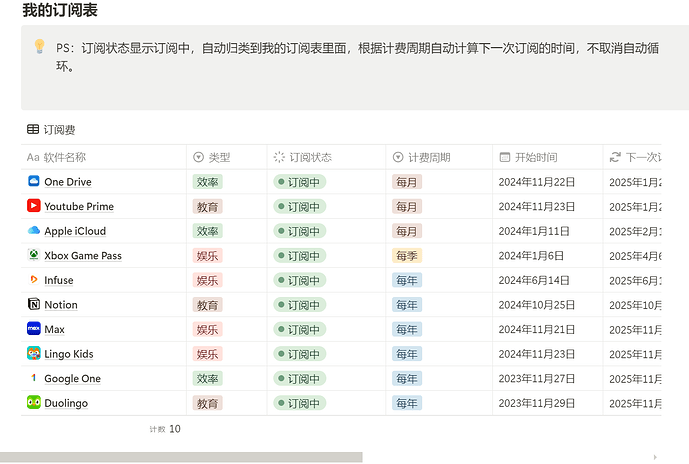Image resolution: width=689 pixels, height=464 pixels.
Task: Click the scrollbar right arrow
Action: pyautogui.click(x=655, y=457)
